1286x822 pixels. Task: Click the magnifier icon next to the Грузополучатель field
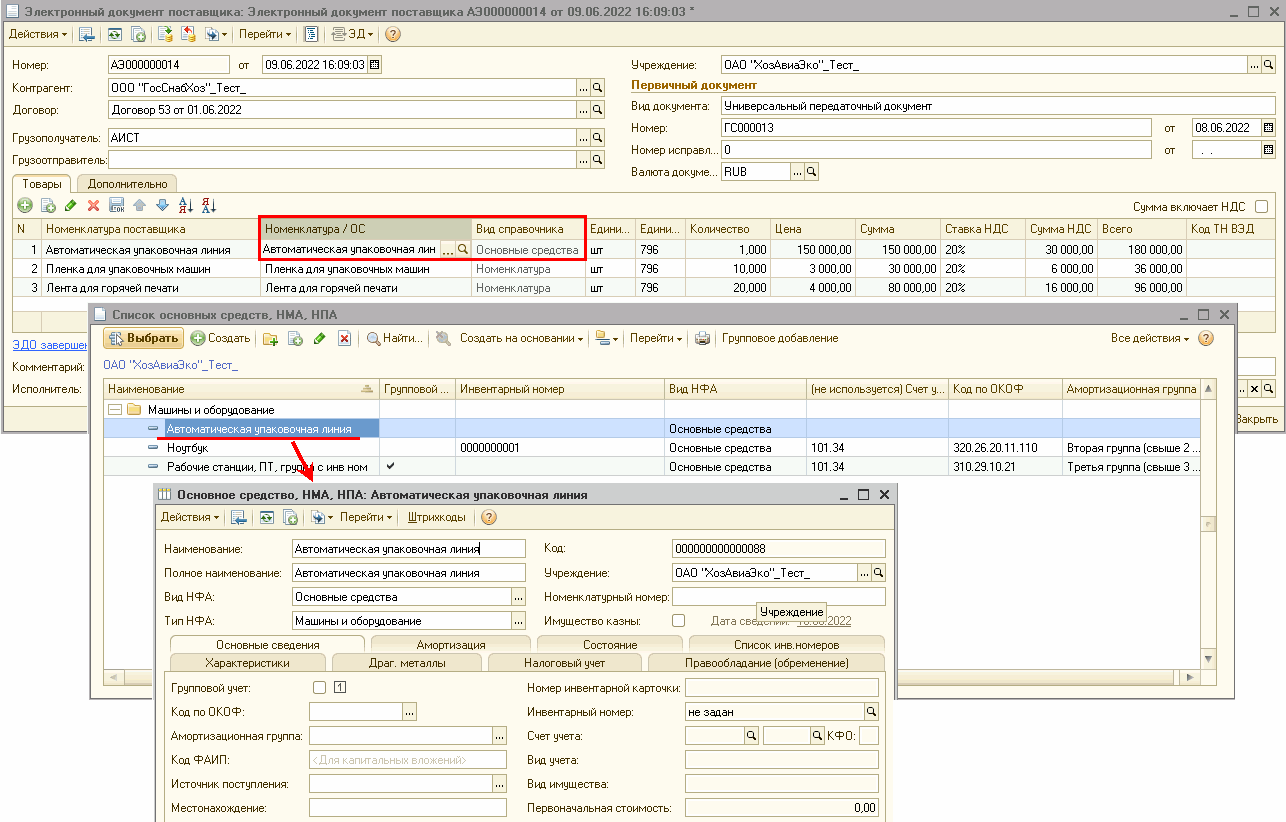tap(598, 138)
